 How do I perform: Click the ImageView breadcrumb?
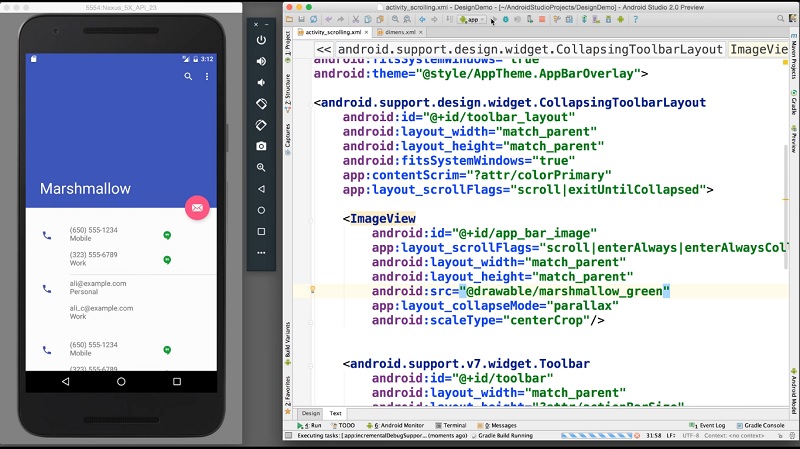[x=758, y=49]
